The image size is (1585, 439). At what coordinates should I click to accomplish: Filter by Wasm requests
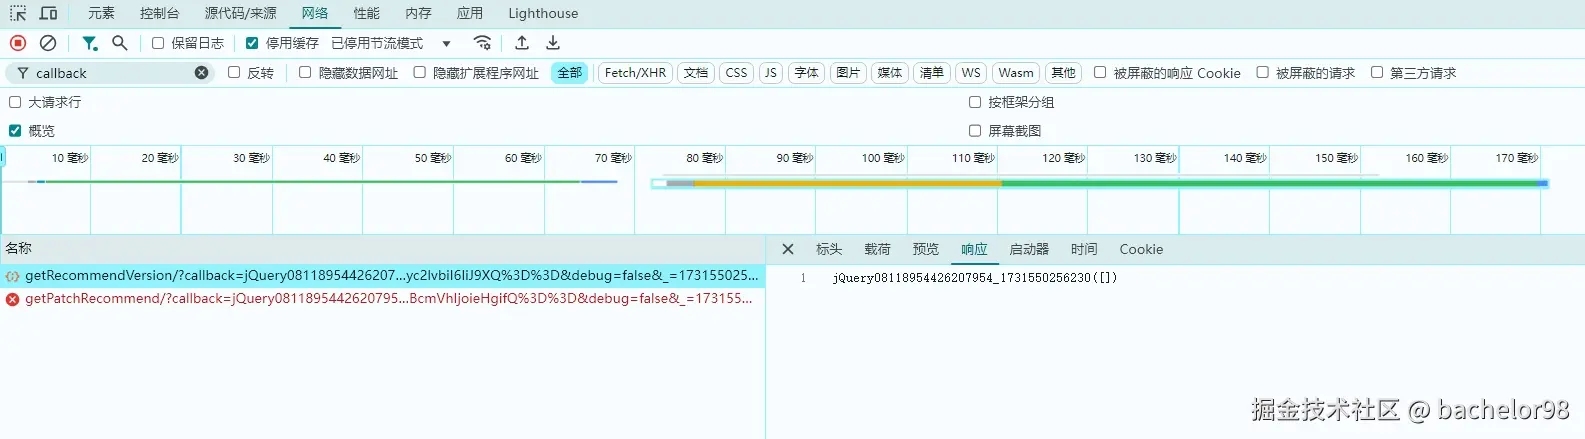coord(1016,73)
